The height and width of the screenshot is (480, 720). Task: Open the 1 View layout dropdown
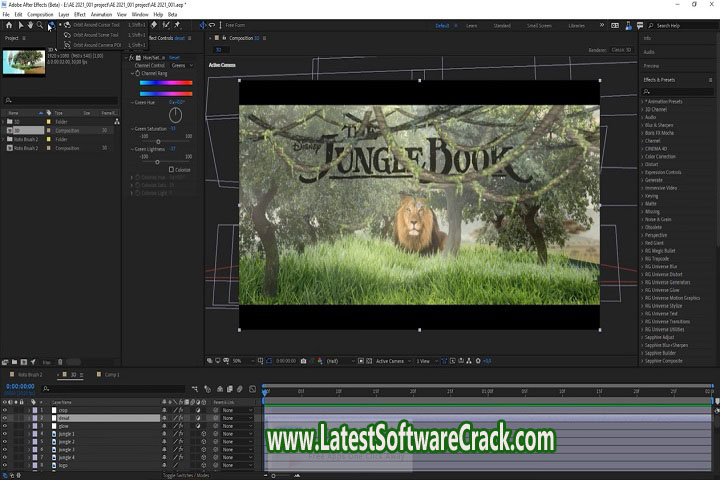[427, 361]
